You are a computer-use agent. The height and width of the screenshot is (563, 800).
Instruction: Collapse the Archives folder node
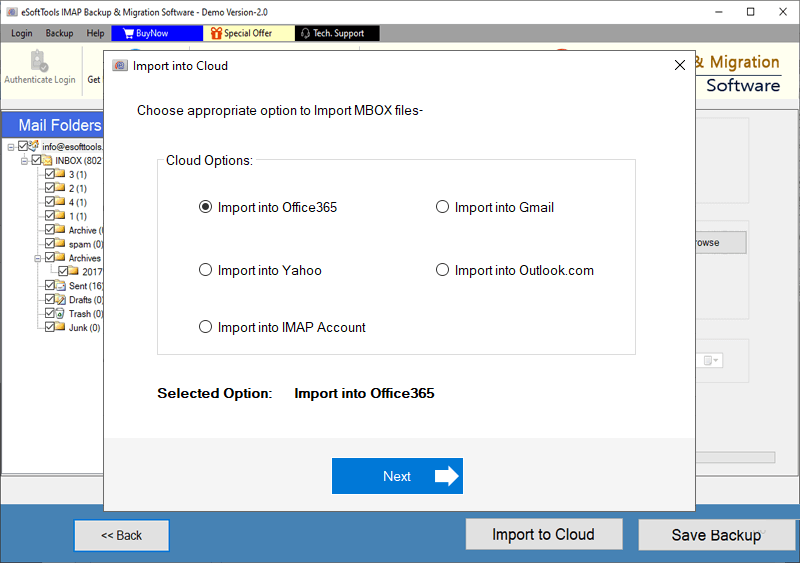tap(37, 258)
